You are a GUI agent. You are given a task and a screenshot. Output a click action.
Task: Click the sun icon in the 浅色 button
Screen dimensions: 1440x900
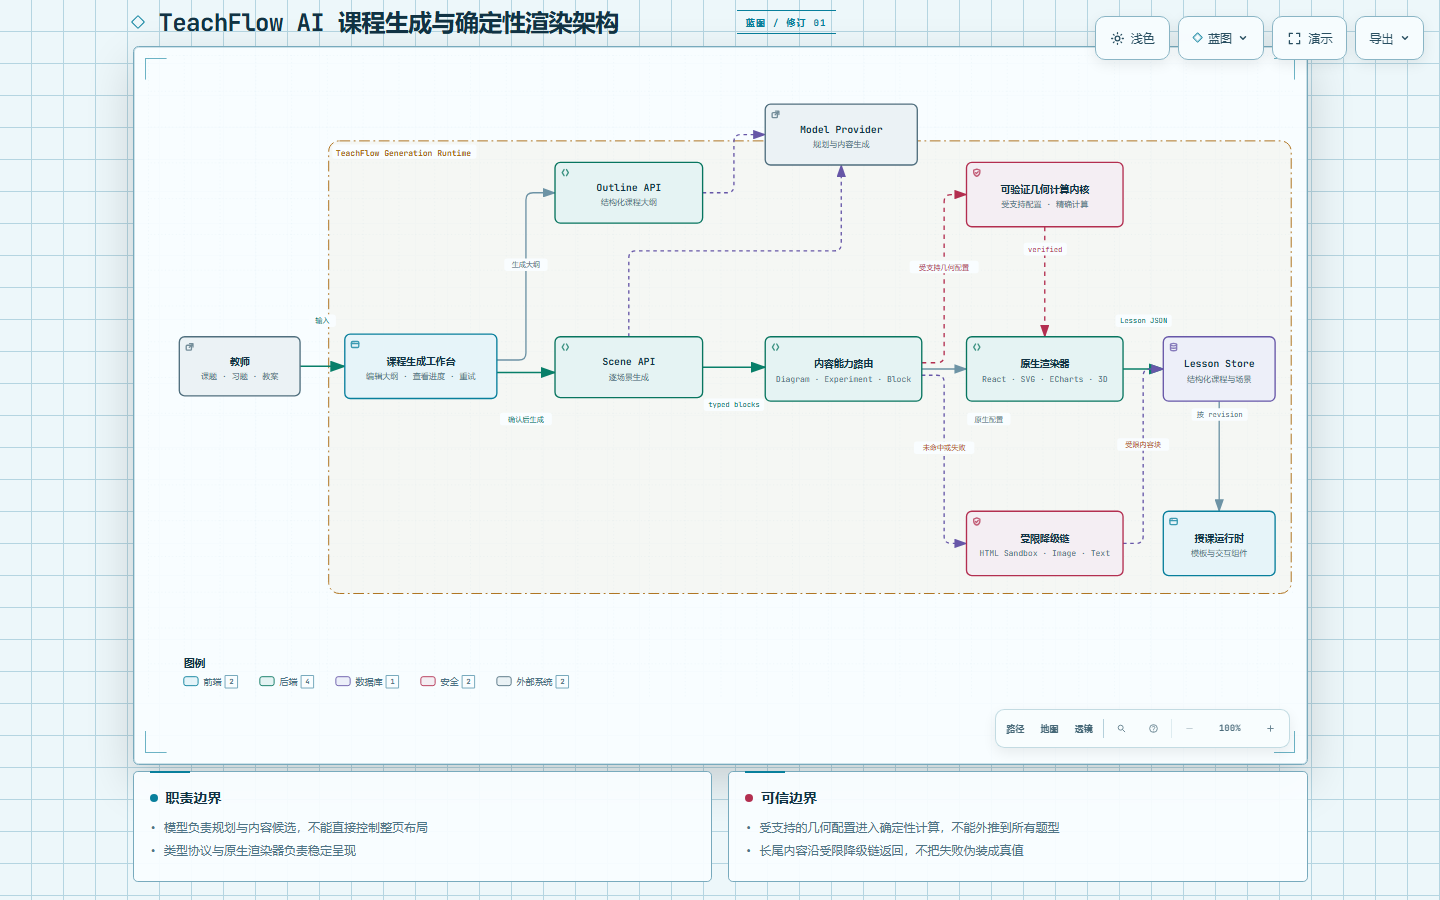1117,39
